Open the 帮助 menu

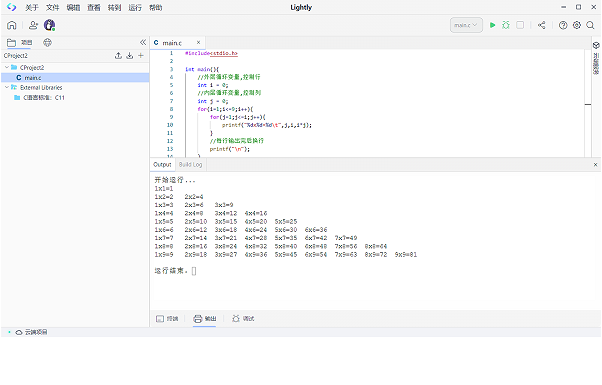pyautogui.click(x=155, y=8)
